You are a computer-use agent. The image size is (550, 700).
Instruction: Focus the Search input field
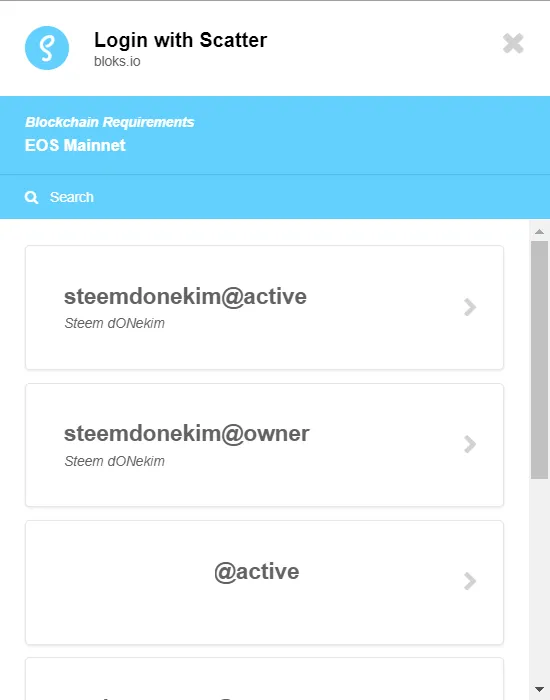[x=275, y=197]
